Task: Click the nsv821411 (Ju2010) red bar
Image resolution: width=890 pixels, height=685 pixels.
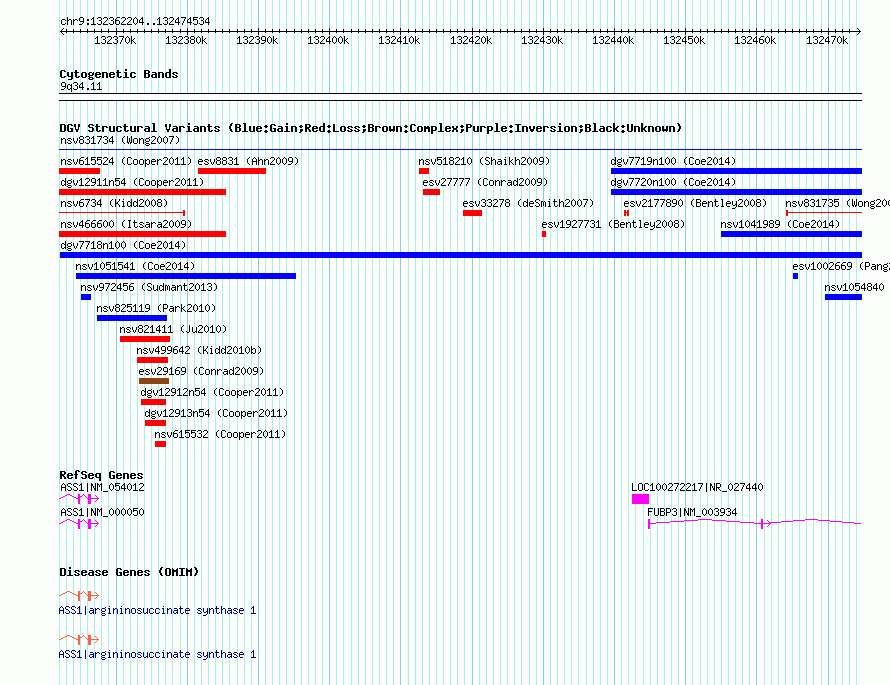Action: (145, 339)
